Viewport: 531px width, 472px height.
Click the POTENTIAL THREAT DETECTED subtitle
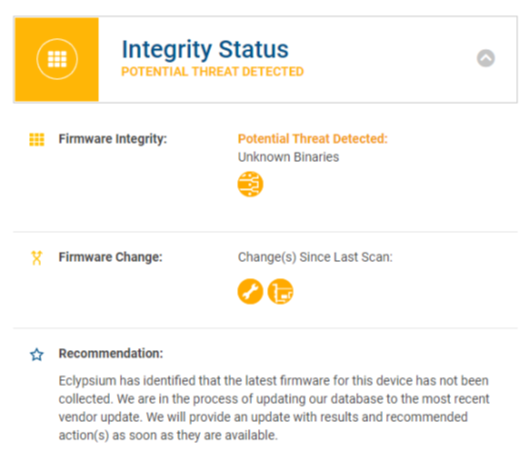pyautogui.click(x=212, y=72)
